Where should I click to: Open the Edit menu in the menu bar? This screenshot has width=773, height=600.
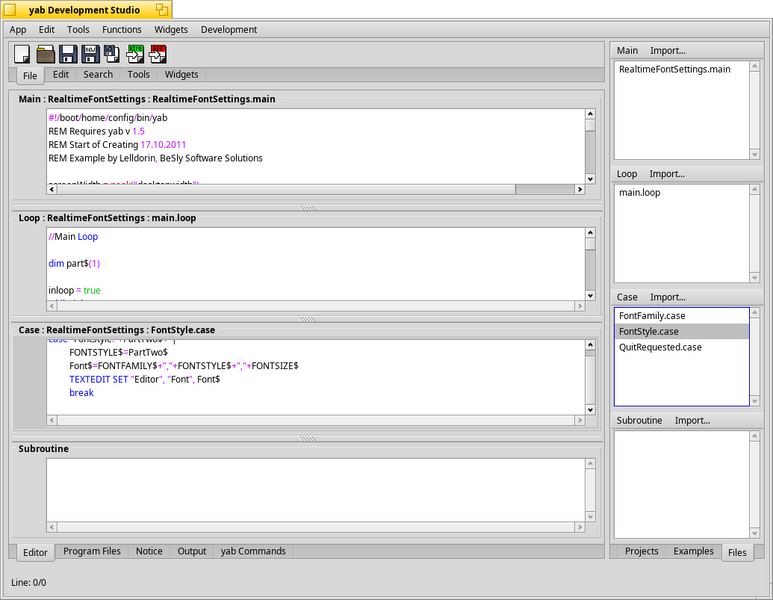point(47,30)
